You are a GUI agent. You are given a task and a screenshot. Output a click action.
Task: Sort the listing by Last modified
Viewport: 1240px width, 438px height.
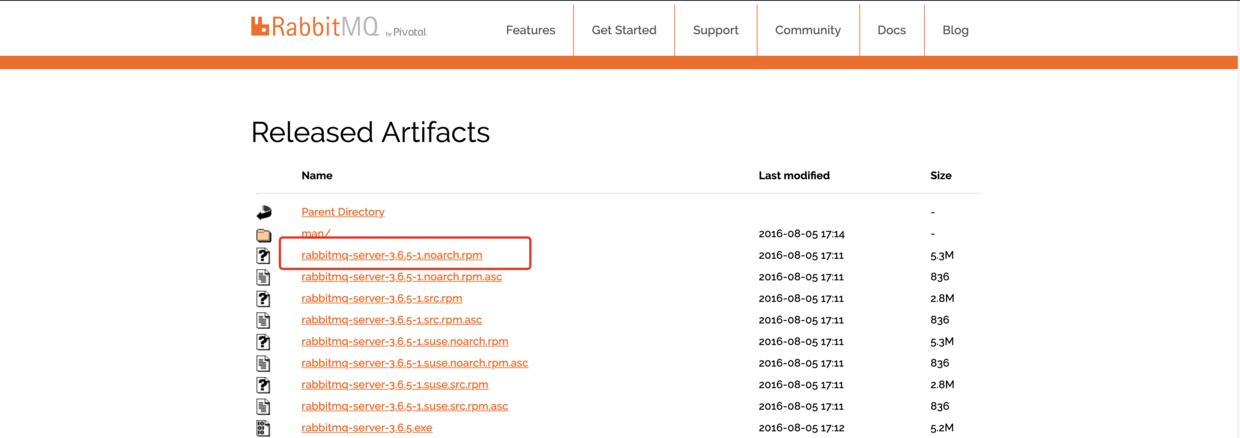(x=794, y=175)
